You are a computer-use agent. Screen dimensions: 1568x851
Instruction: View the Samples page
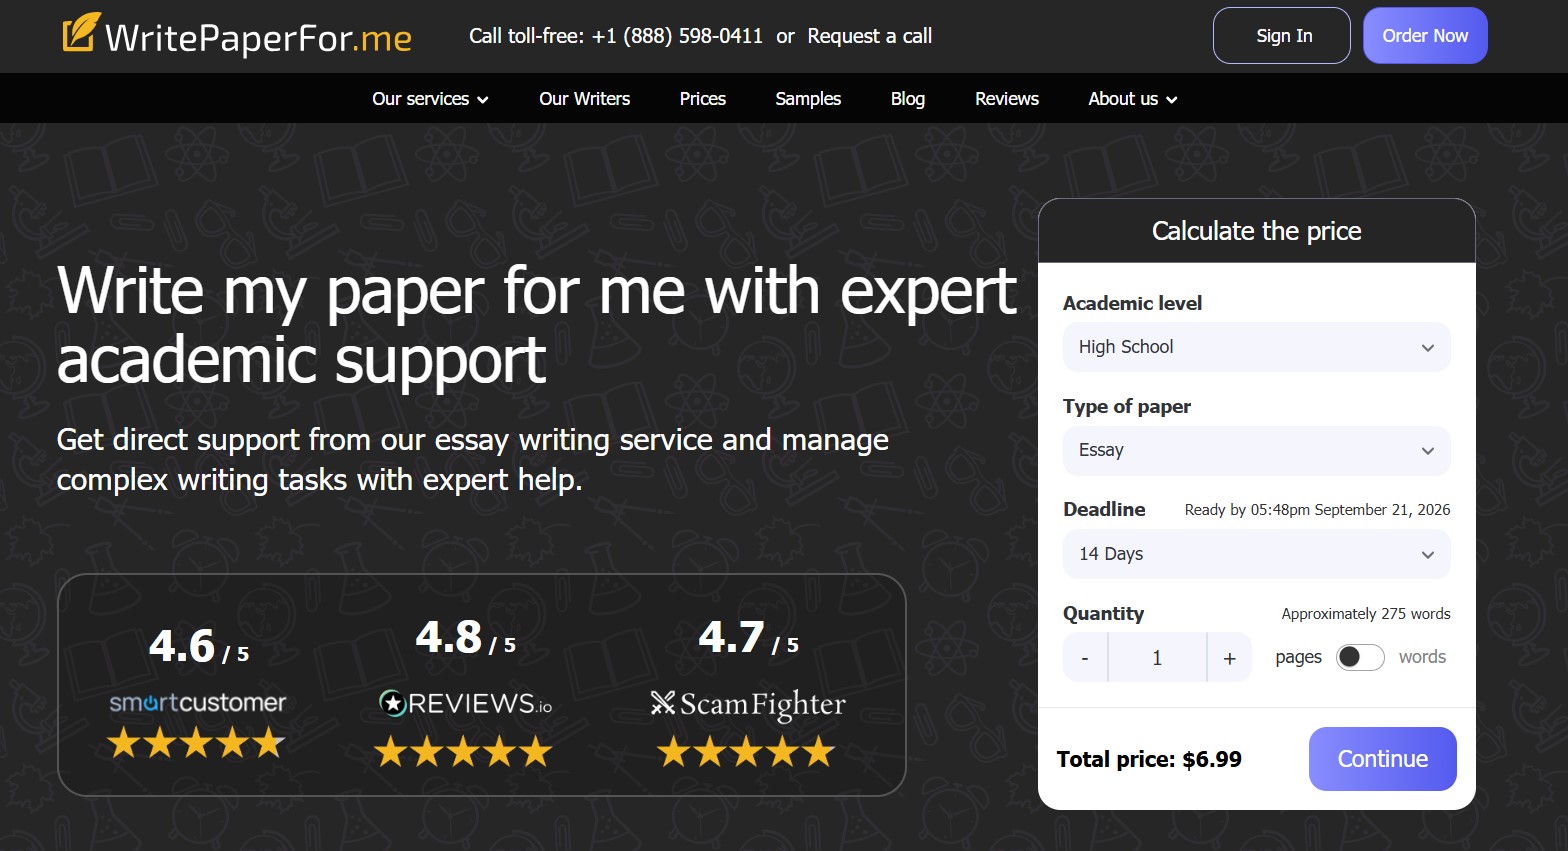[x=808, y=99]
